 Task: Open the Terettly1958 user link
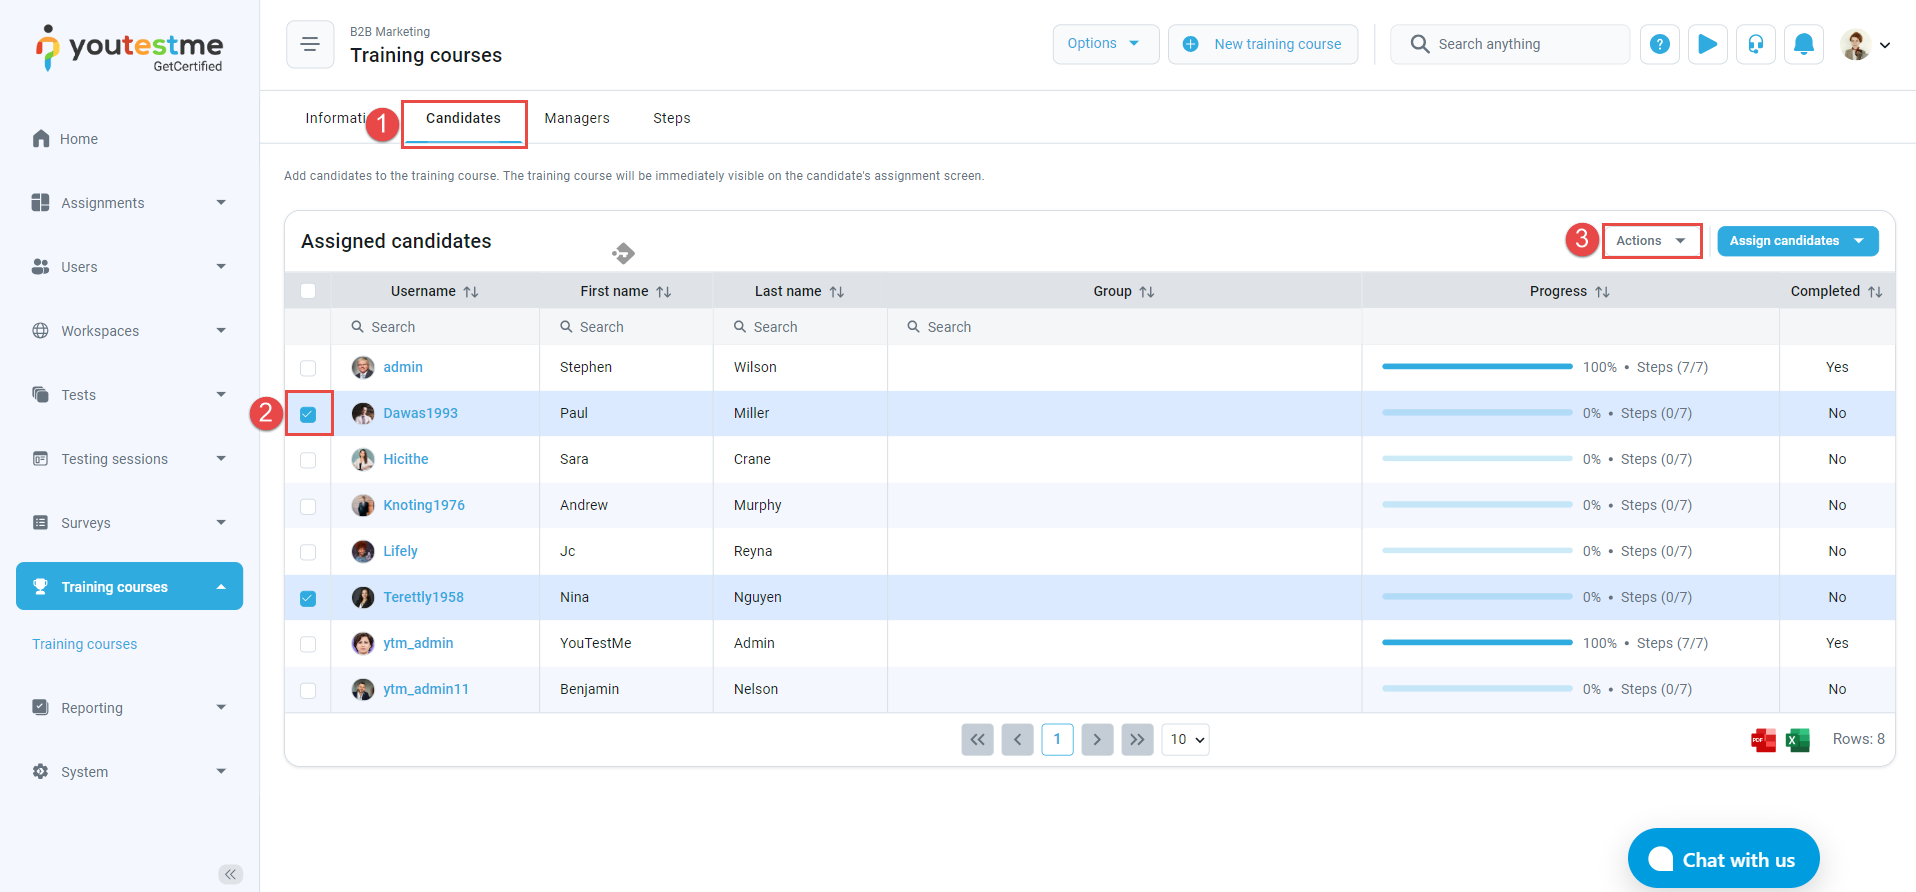(x=423, y=597)
